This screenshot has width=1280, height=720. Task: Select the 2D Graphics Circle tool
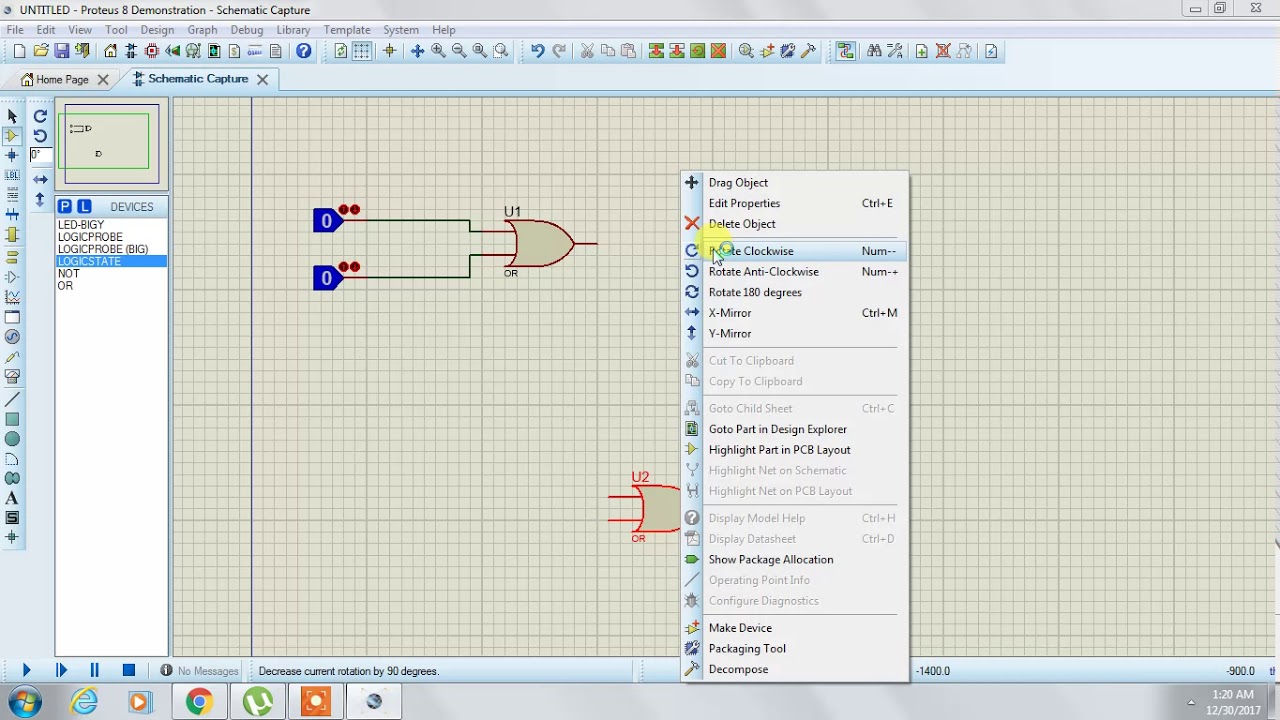[x=12, y=439]
